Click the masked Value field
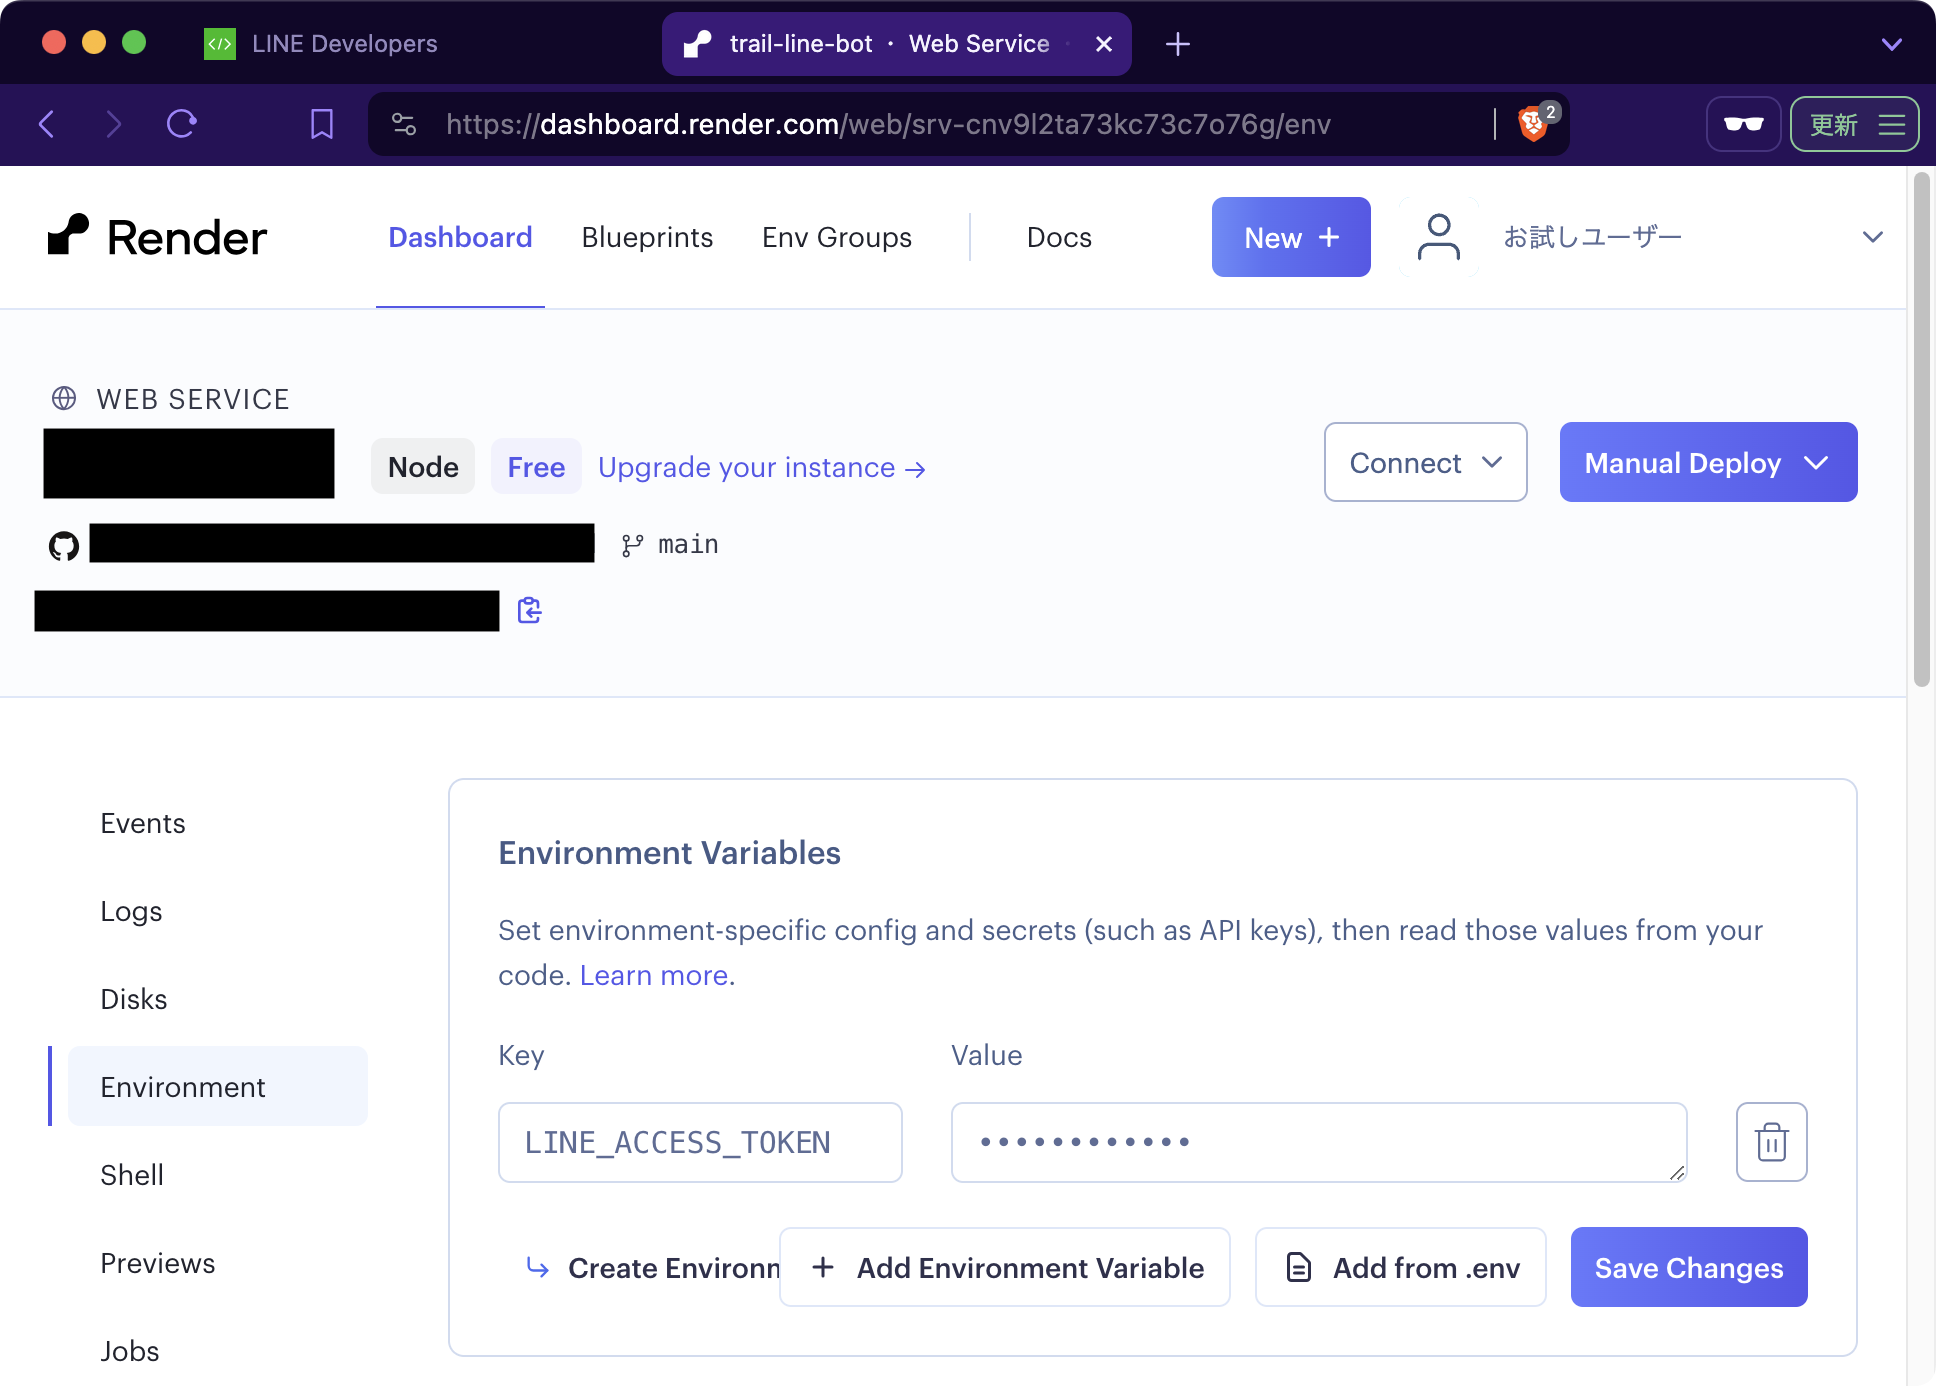The height and width of the screenshot is (1386, 1936). [x=1319, y=1142]
